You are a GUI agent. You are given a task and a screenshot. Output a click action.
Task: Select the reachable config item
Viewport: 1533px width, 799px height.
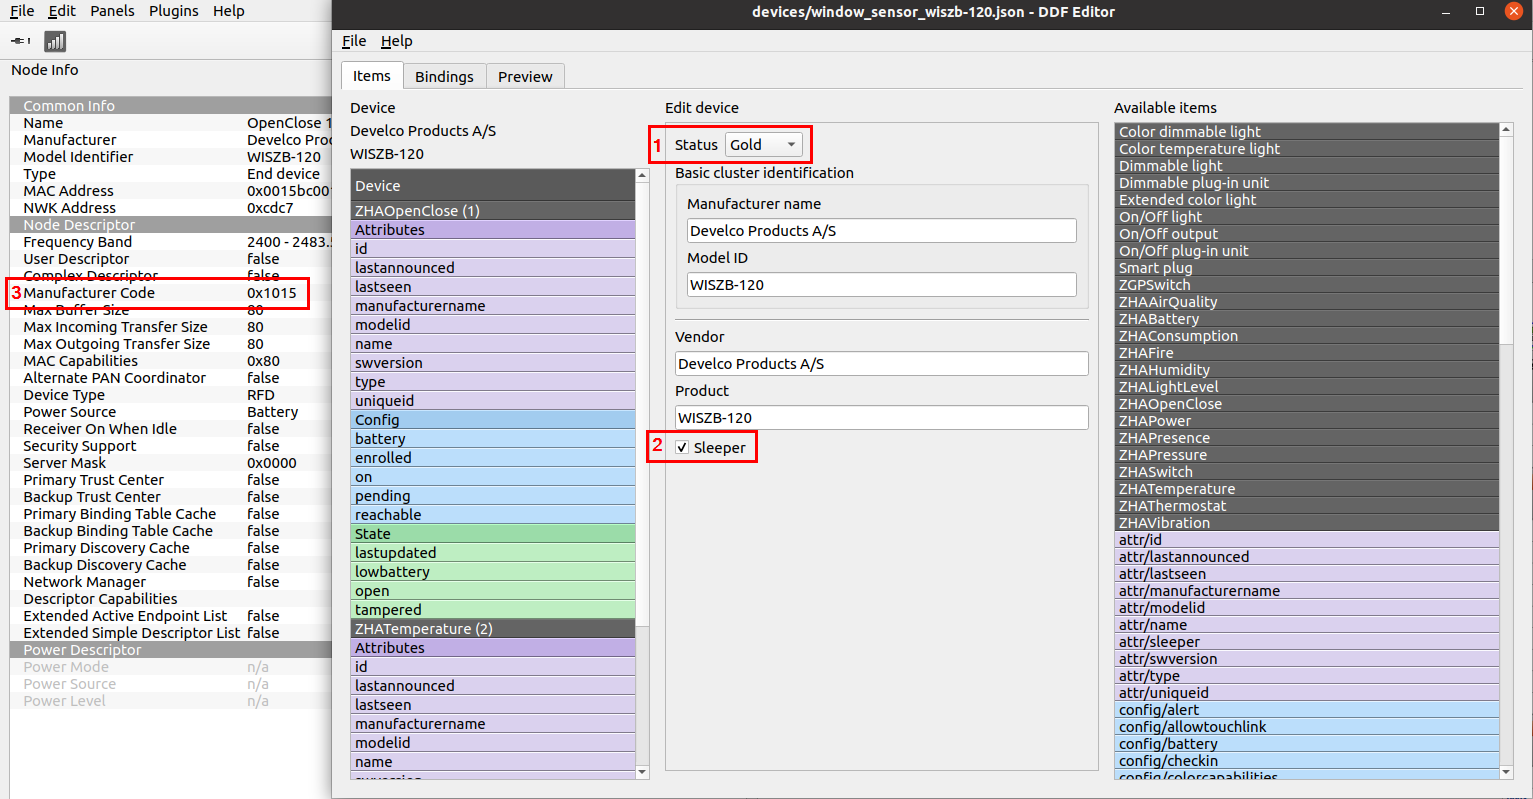(x=493, y=515)
